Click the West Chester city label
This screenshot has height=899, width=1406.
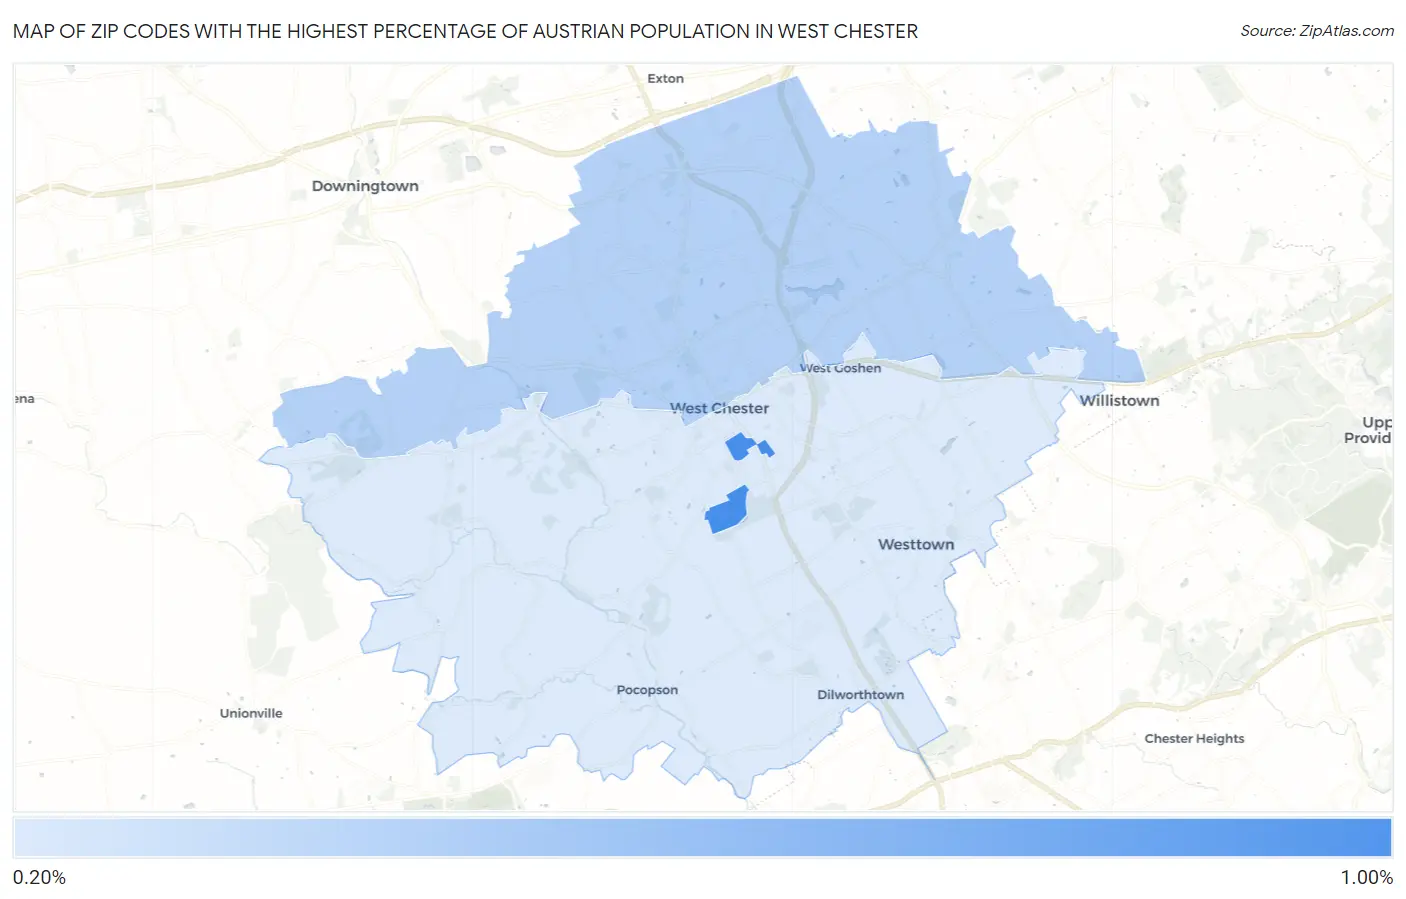click(719, 408)
